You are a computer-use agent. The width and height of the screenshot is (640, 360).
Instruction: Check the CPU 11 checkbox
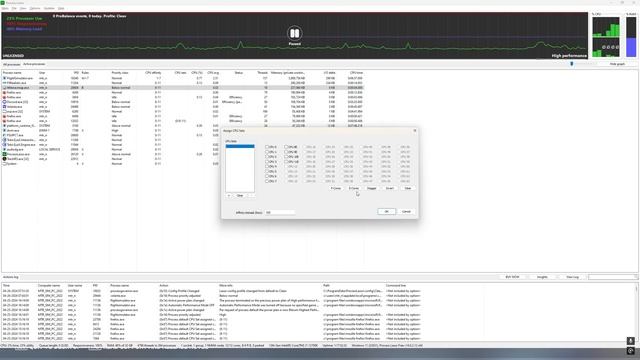point(286,162)
